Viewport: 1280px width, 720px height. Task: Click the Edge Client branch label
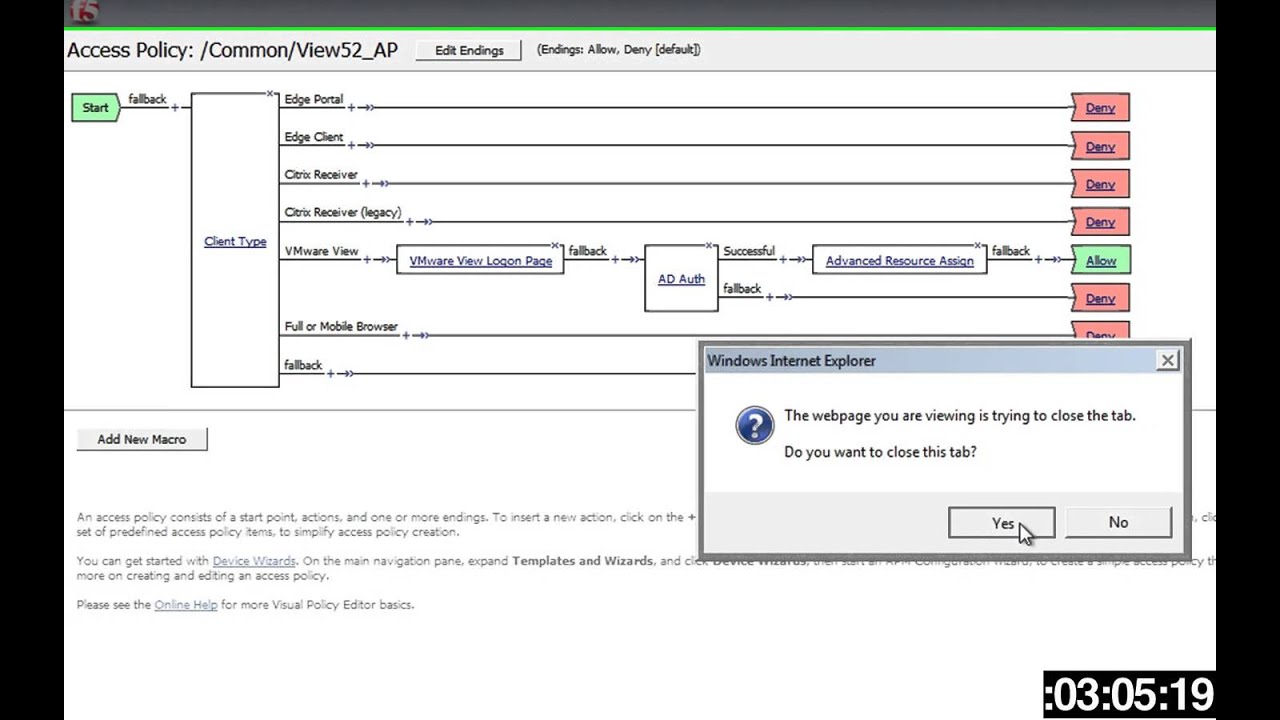click(x=314, y=137)
